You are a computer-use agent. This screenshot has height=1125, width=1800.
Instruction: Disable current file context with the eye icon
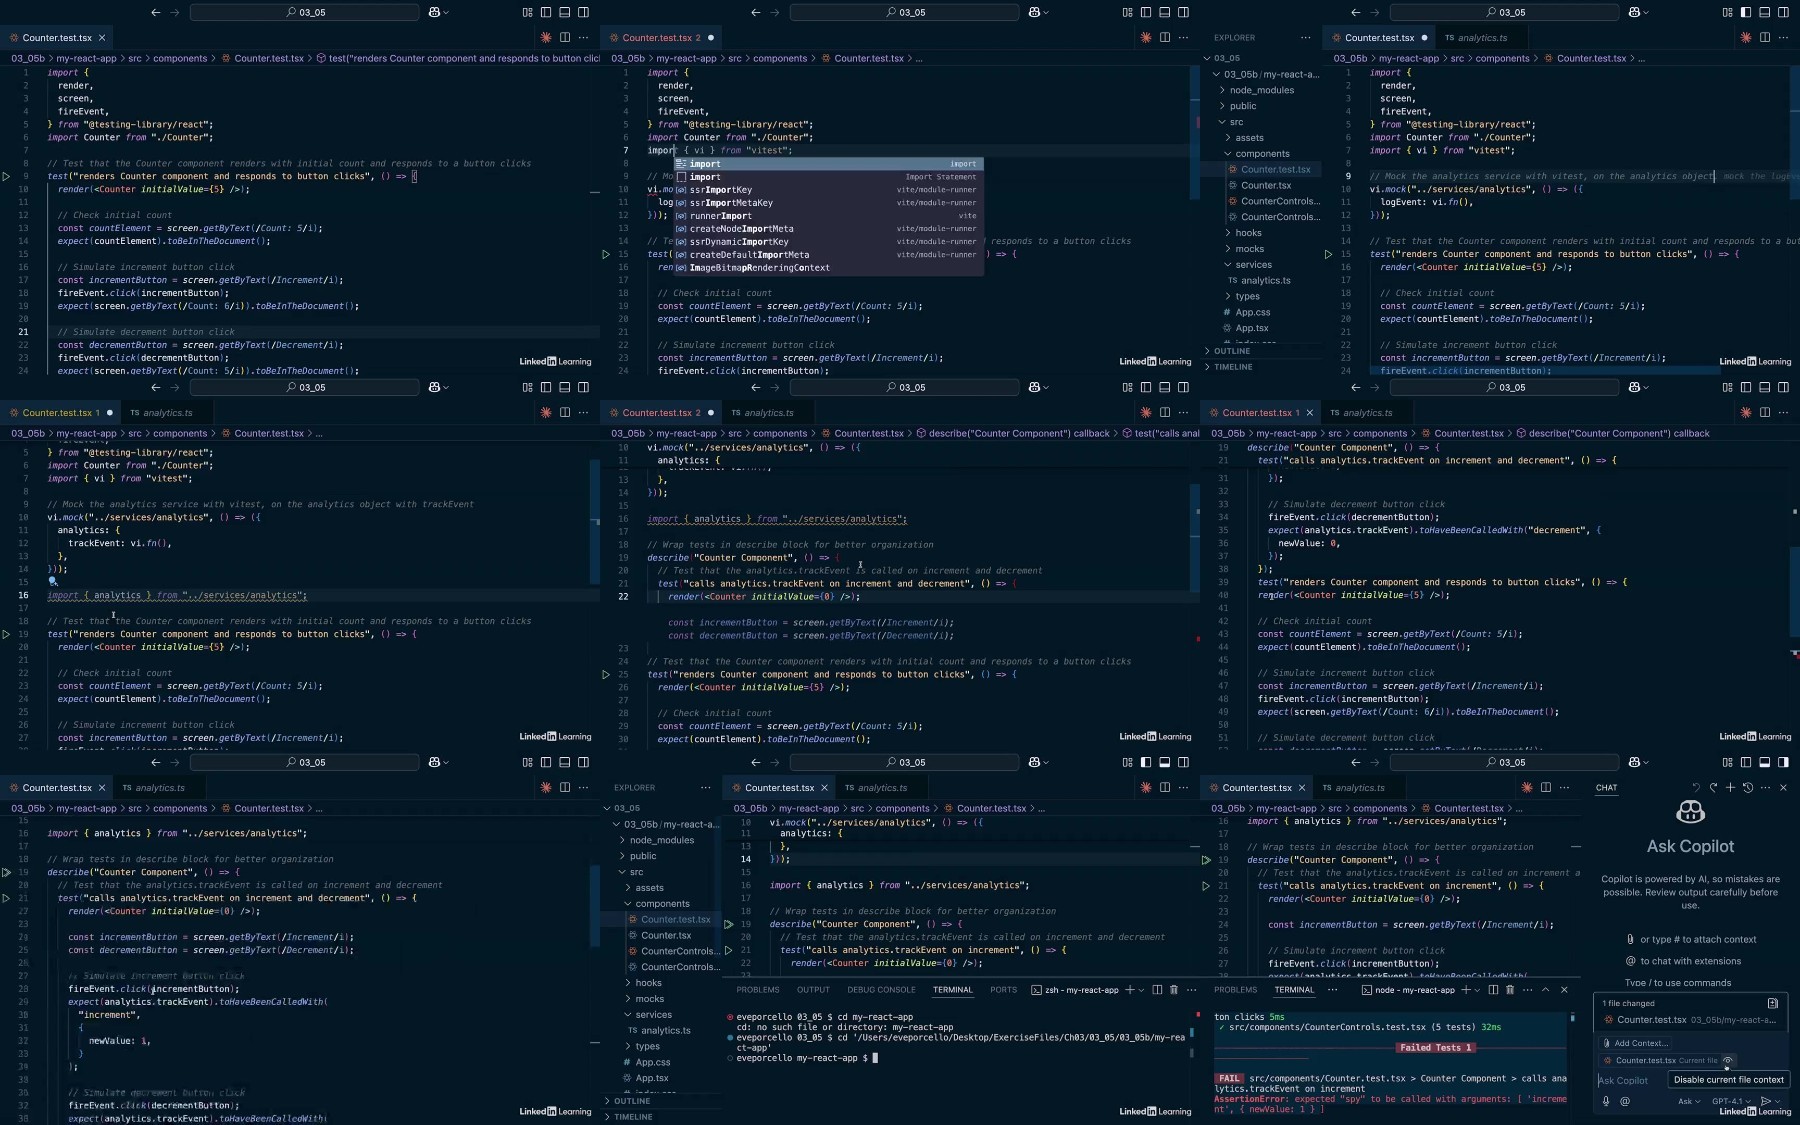pyautogui.click(x=1727, y=1061)
